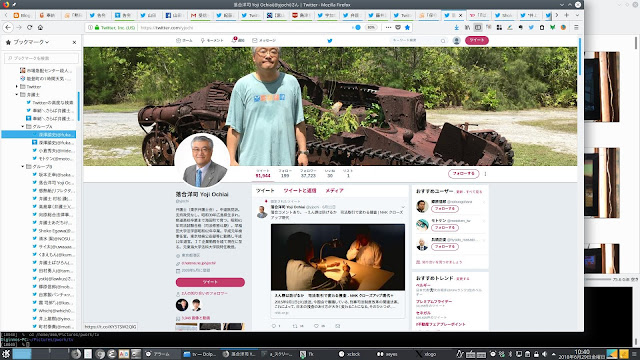This screenshot has width=640, height=360.
Task: Open the pinned tweet caret menu
Action: [x=403, y=207]
